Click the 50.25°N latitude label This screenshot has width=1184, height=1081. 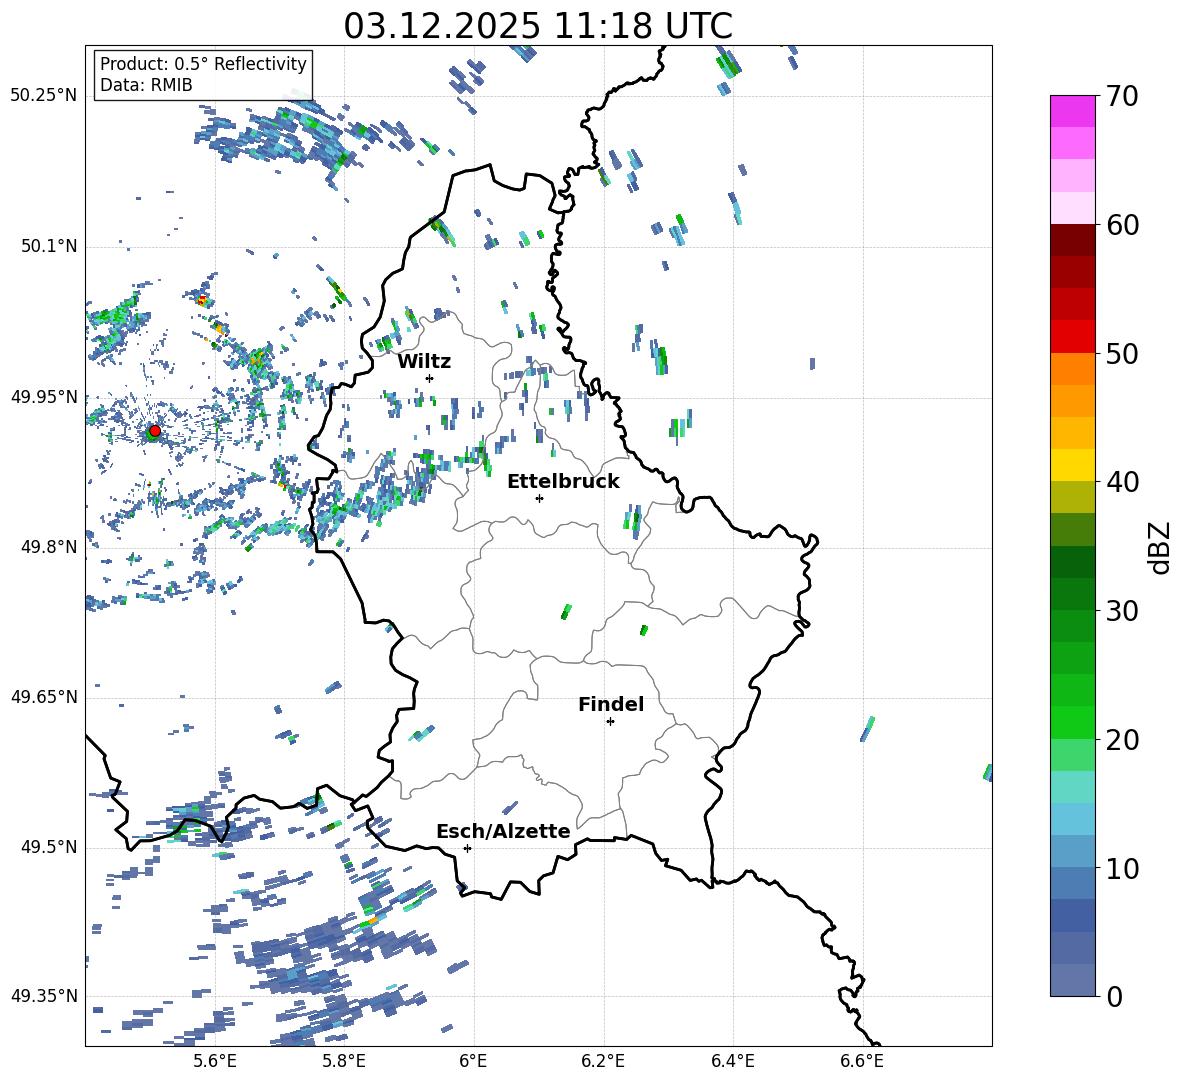pyautogui.click(x=44, y=96)
